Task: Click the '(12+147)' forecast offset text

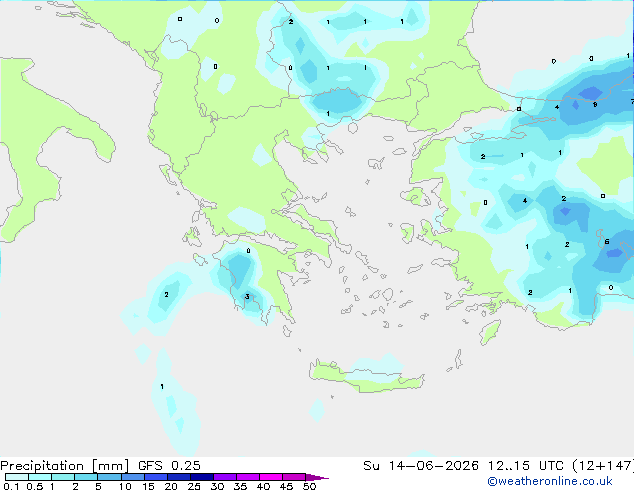Action: coord(603,466)
